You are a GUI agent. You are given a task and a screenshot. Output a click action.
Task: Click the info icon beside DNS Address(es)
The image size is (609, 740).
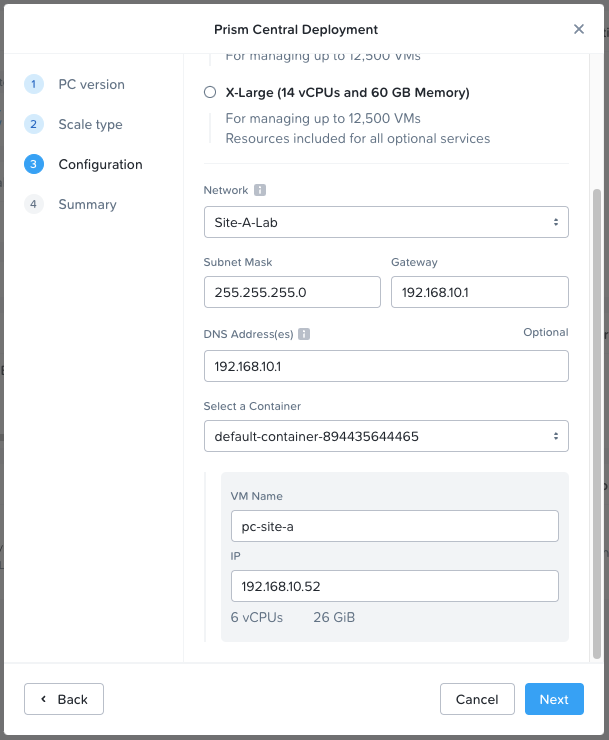coord(304,334)
